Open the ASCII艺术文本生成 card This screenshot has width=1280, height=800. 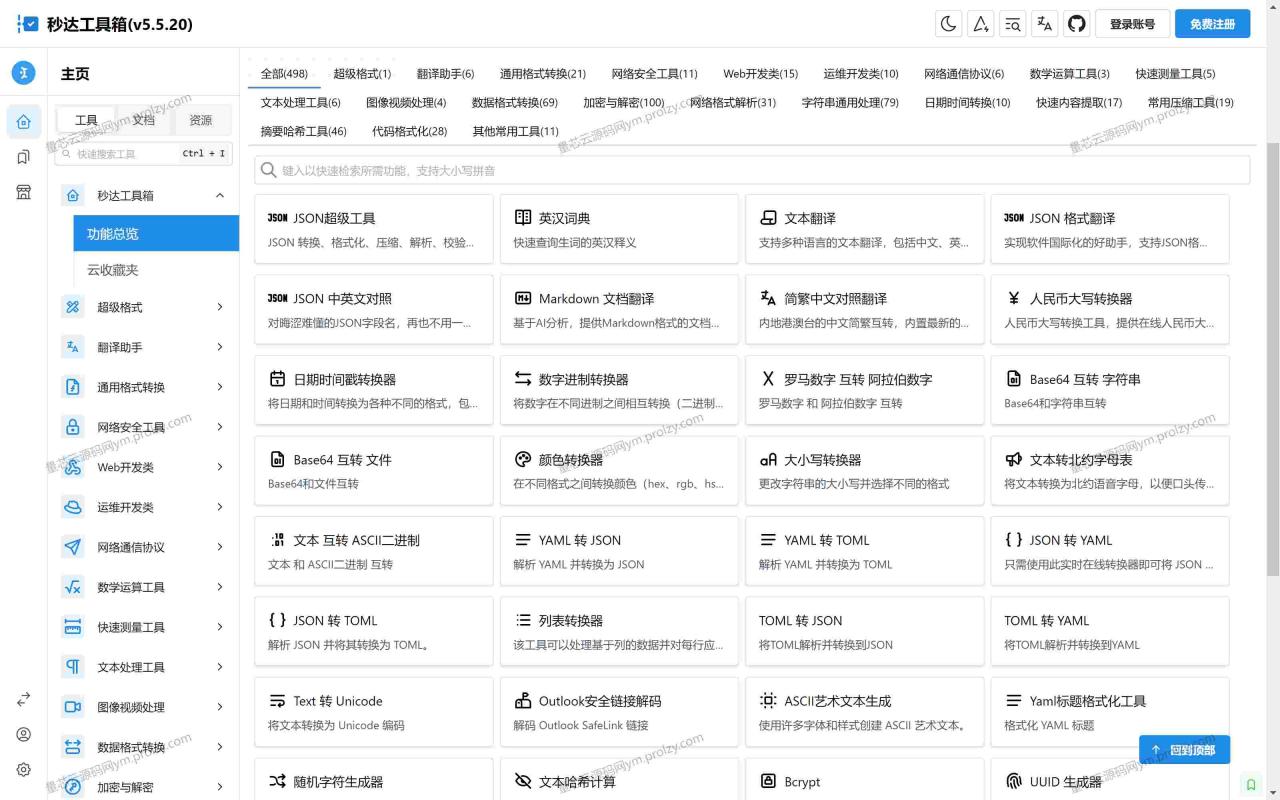[864, 712]
